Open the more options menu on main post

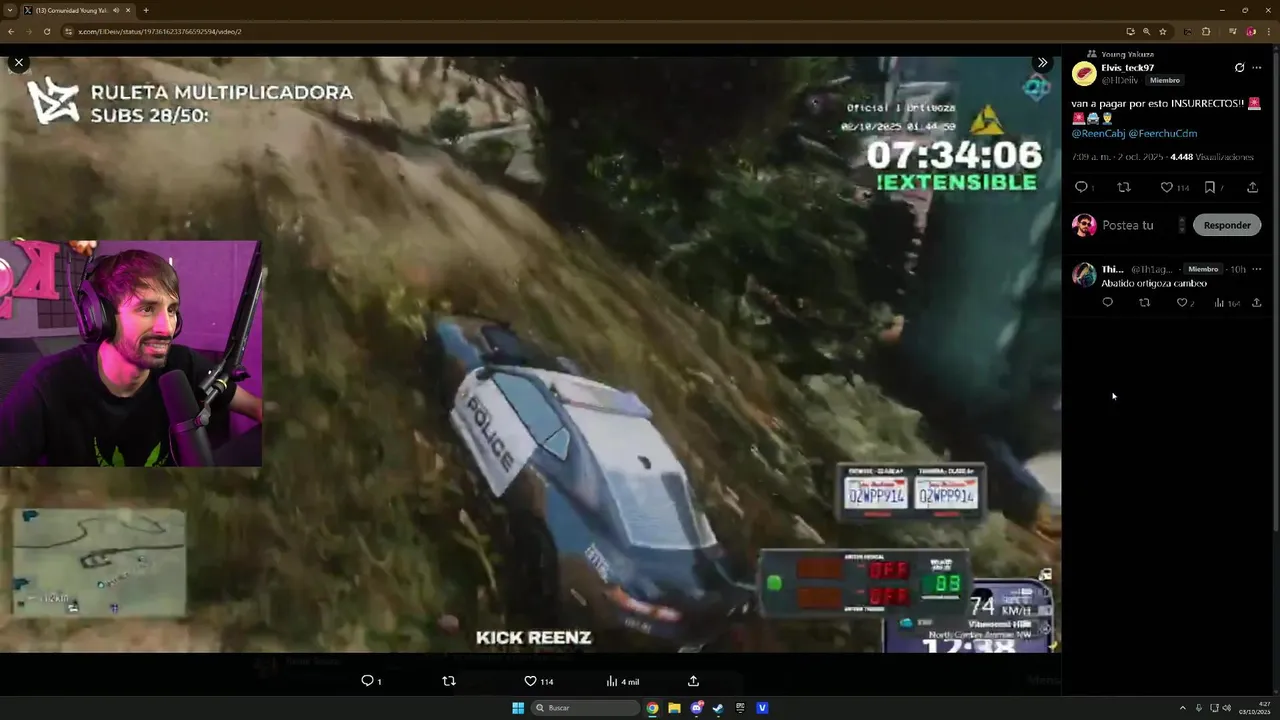tap(1256, 68)
